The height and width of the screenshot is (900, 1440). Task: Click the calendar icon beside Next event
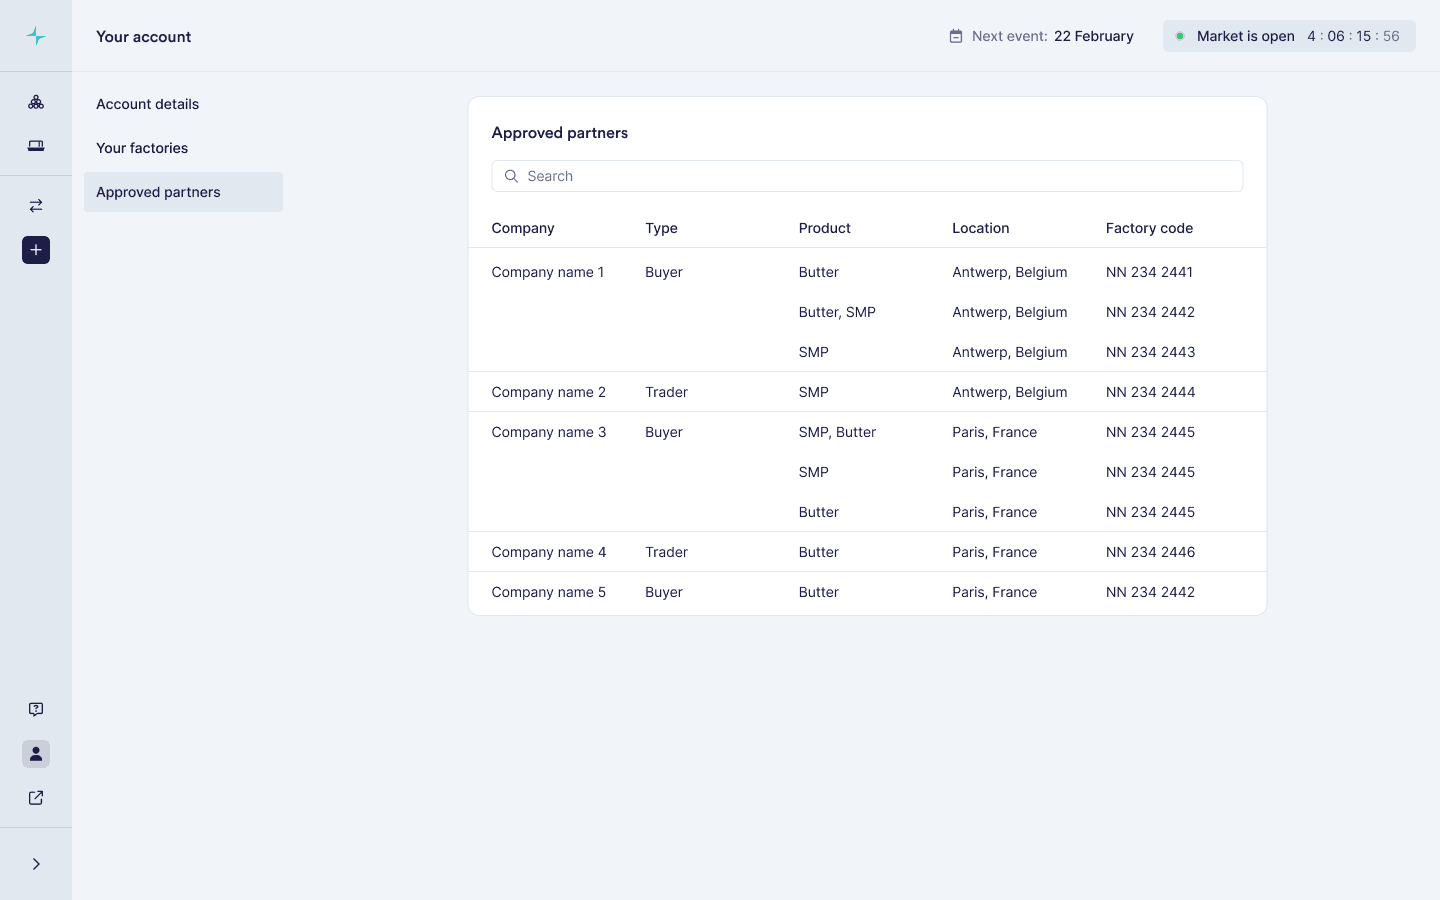[x=956, y=36]
